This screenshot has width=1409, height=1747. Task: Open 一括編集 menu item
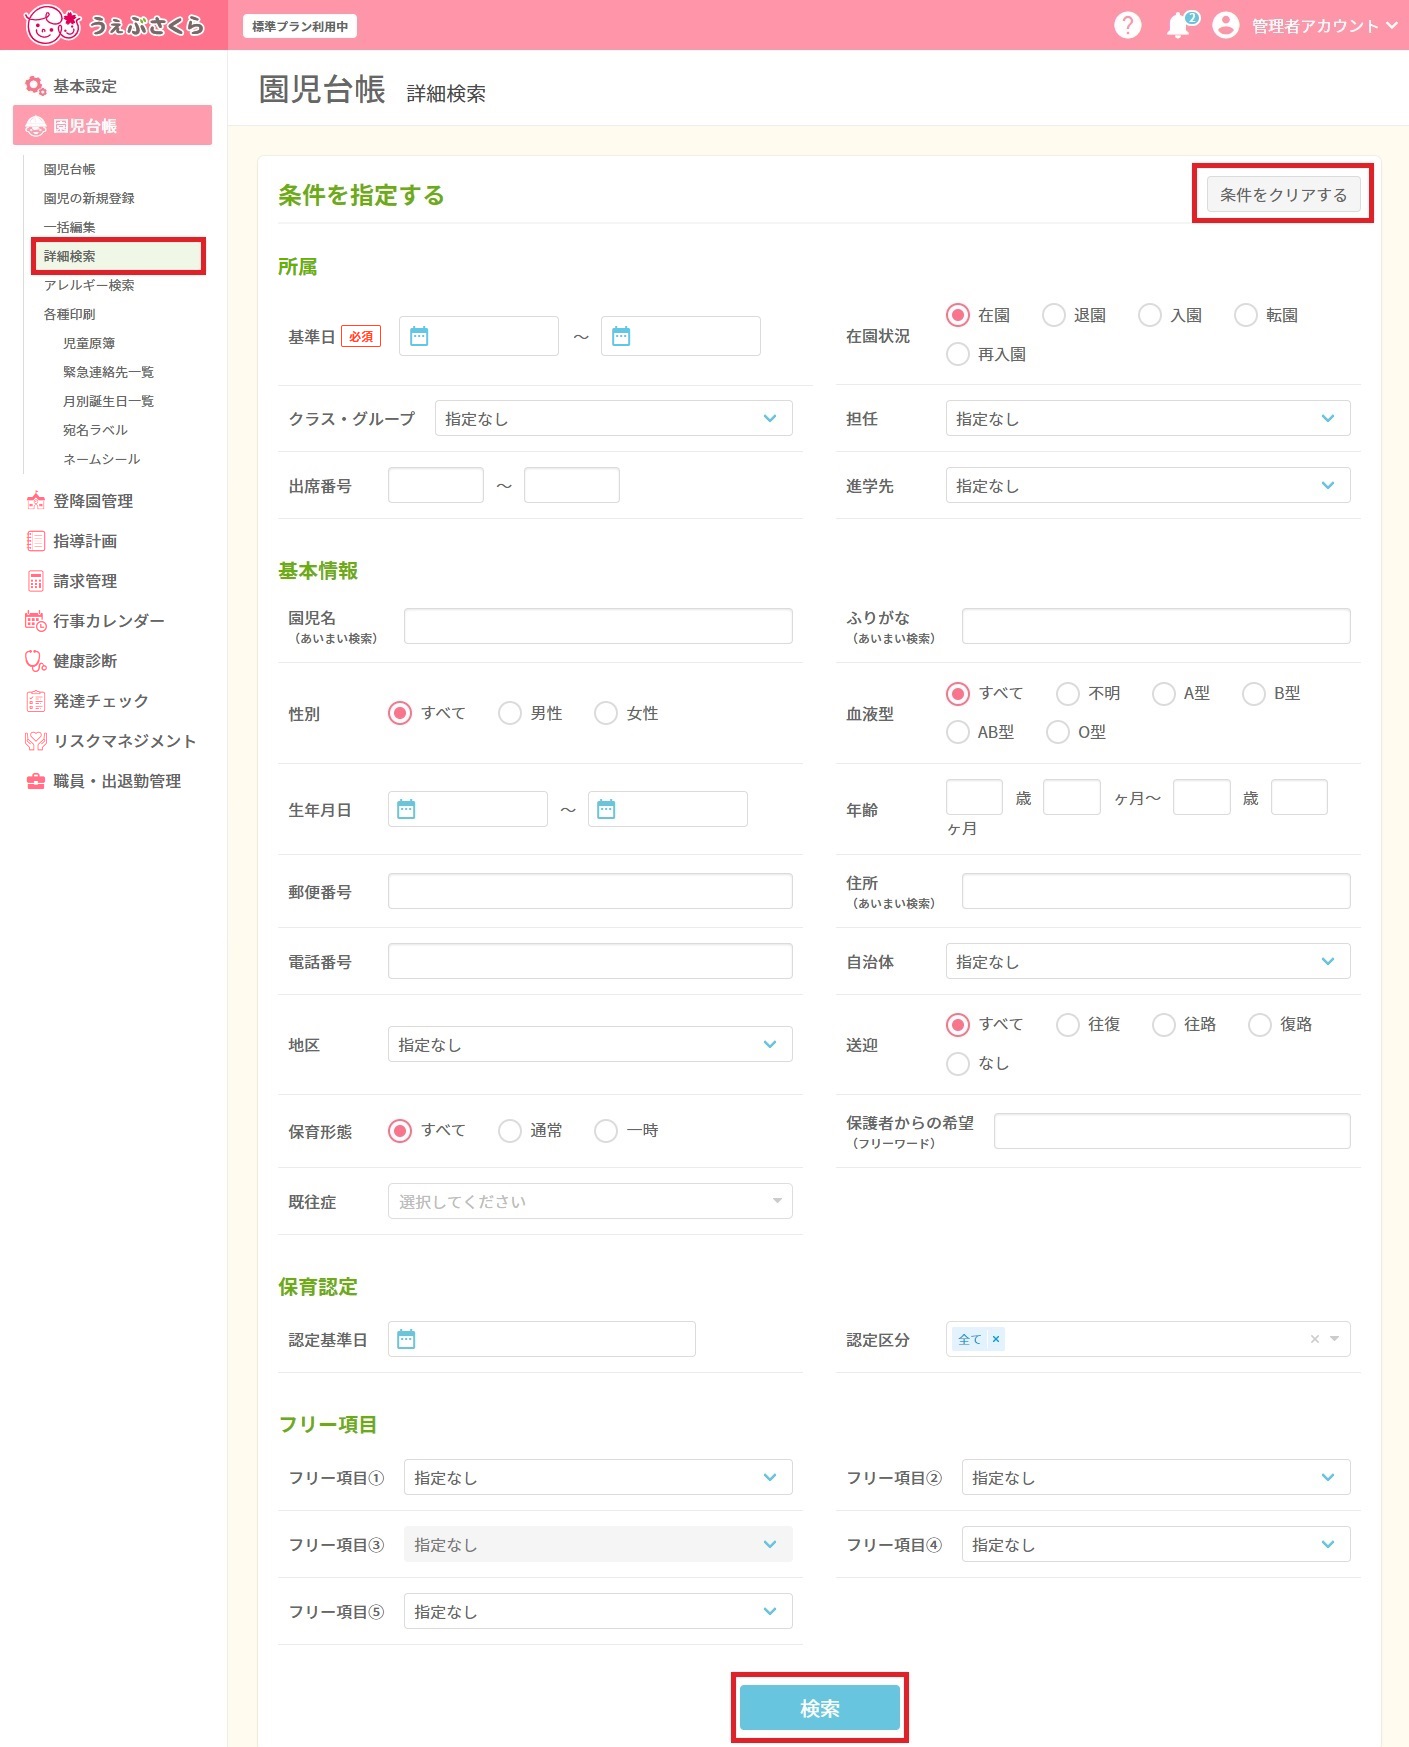69,227
